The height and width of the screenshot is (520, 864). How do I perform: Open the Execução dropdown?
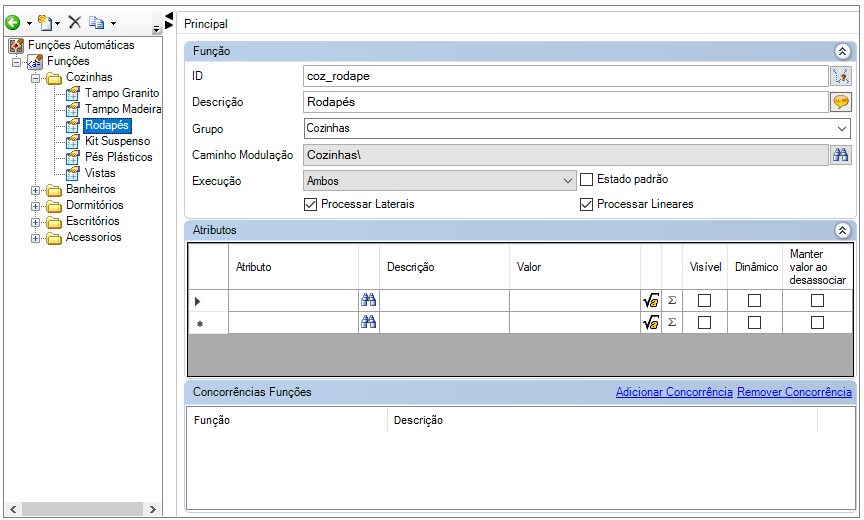(x=568, y=181)
